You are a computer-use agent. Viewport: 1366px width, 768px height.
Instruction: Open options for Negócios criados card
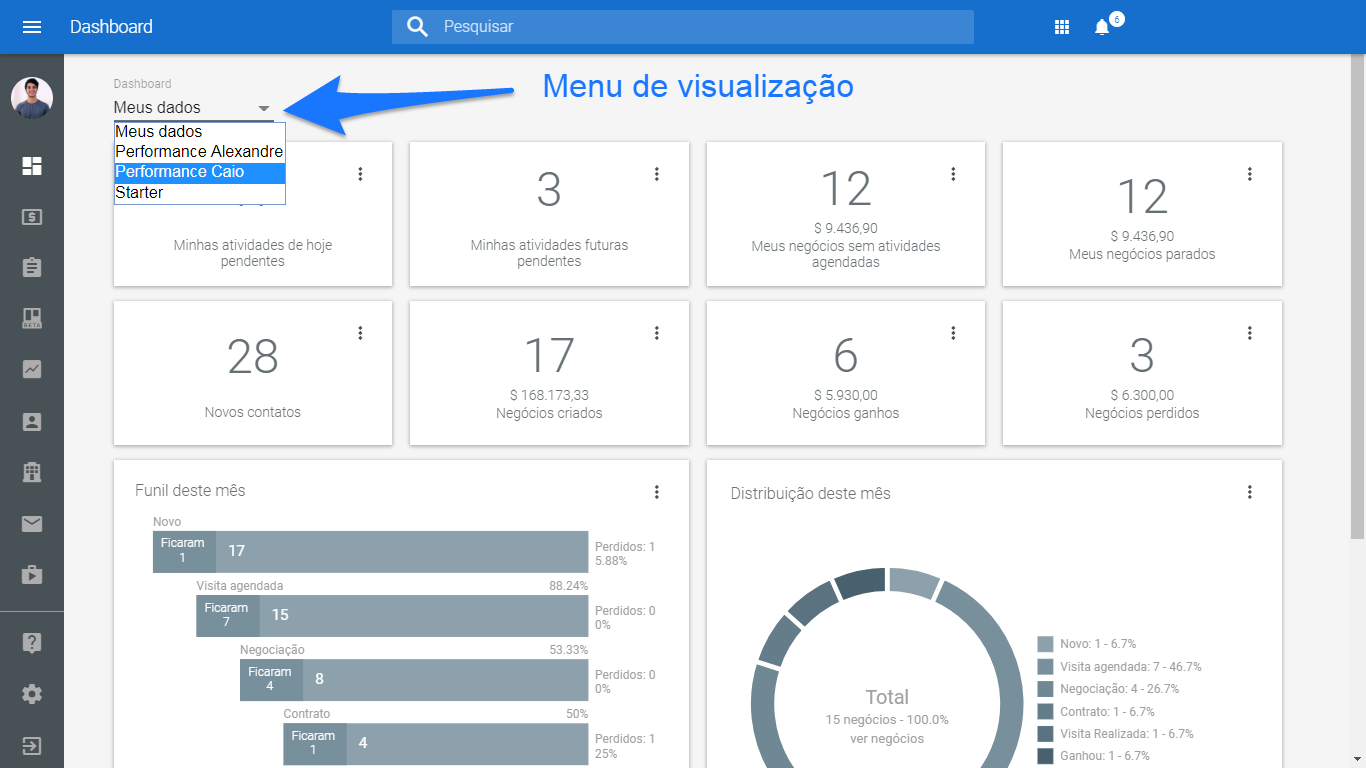pyautogui.click(x=657, y=333)
